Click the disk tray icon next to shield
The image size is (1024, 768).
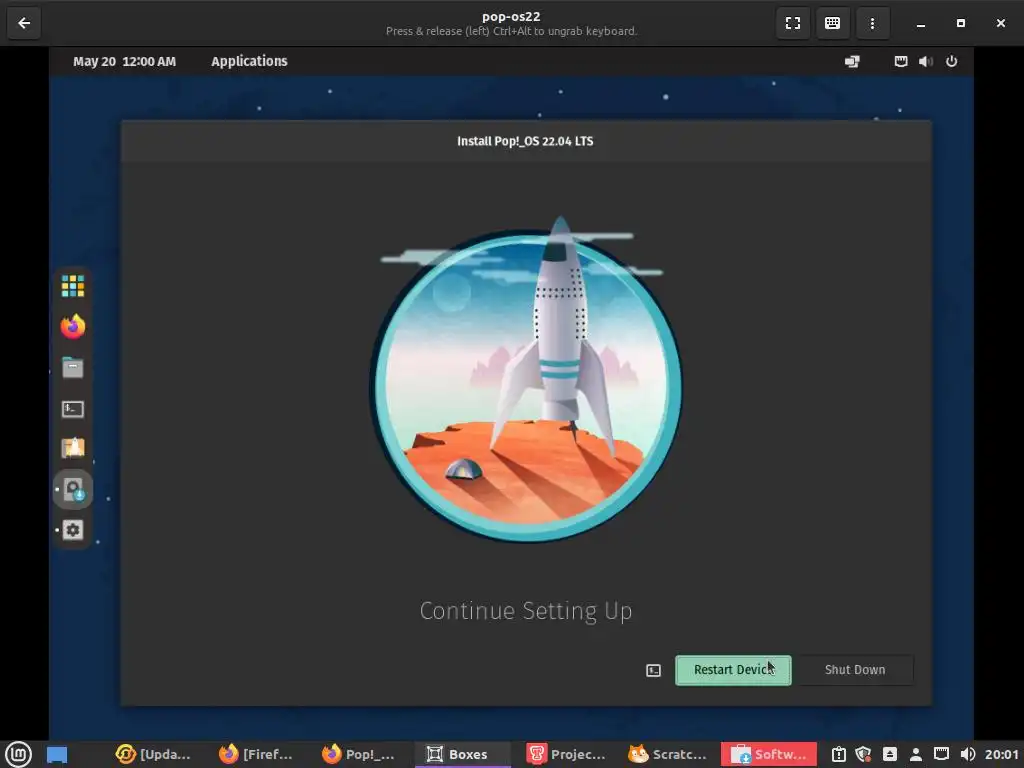click(889, 755)
